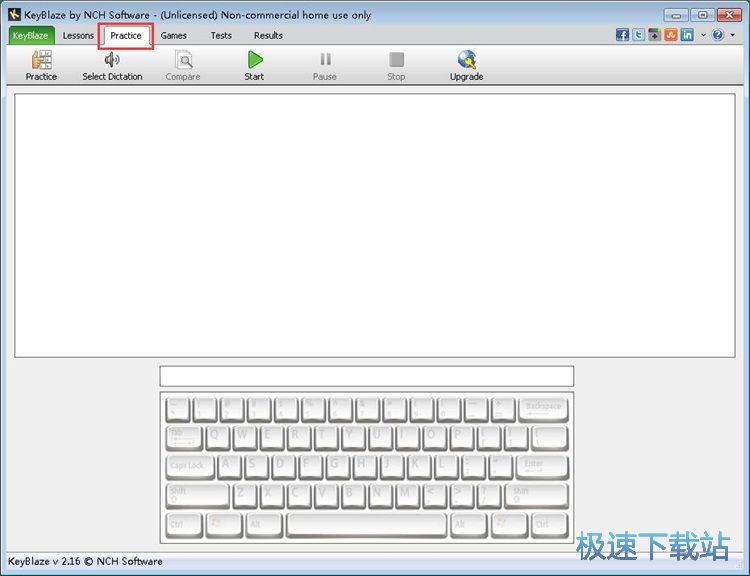Share on Facebook icon
This screenshot has width=750, height=576.
point(622,35)
